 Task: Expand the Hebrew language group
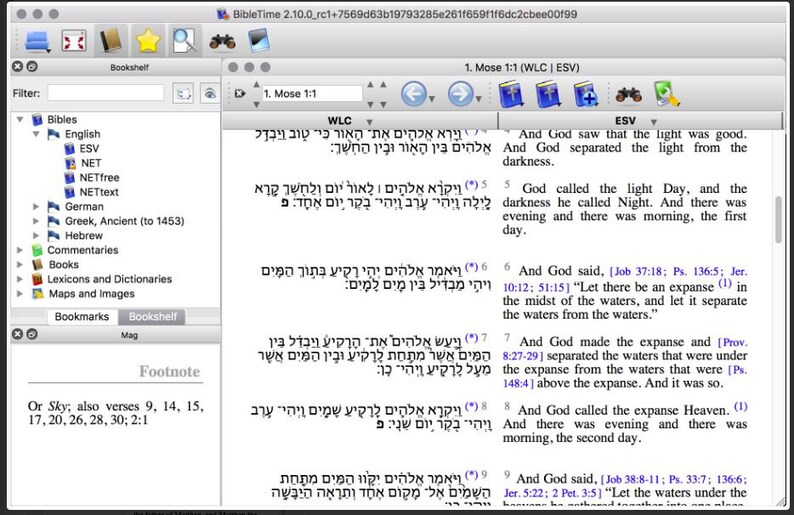click(36, 235)
